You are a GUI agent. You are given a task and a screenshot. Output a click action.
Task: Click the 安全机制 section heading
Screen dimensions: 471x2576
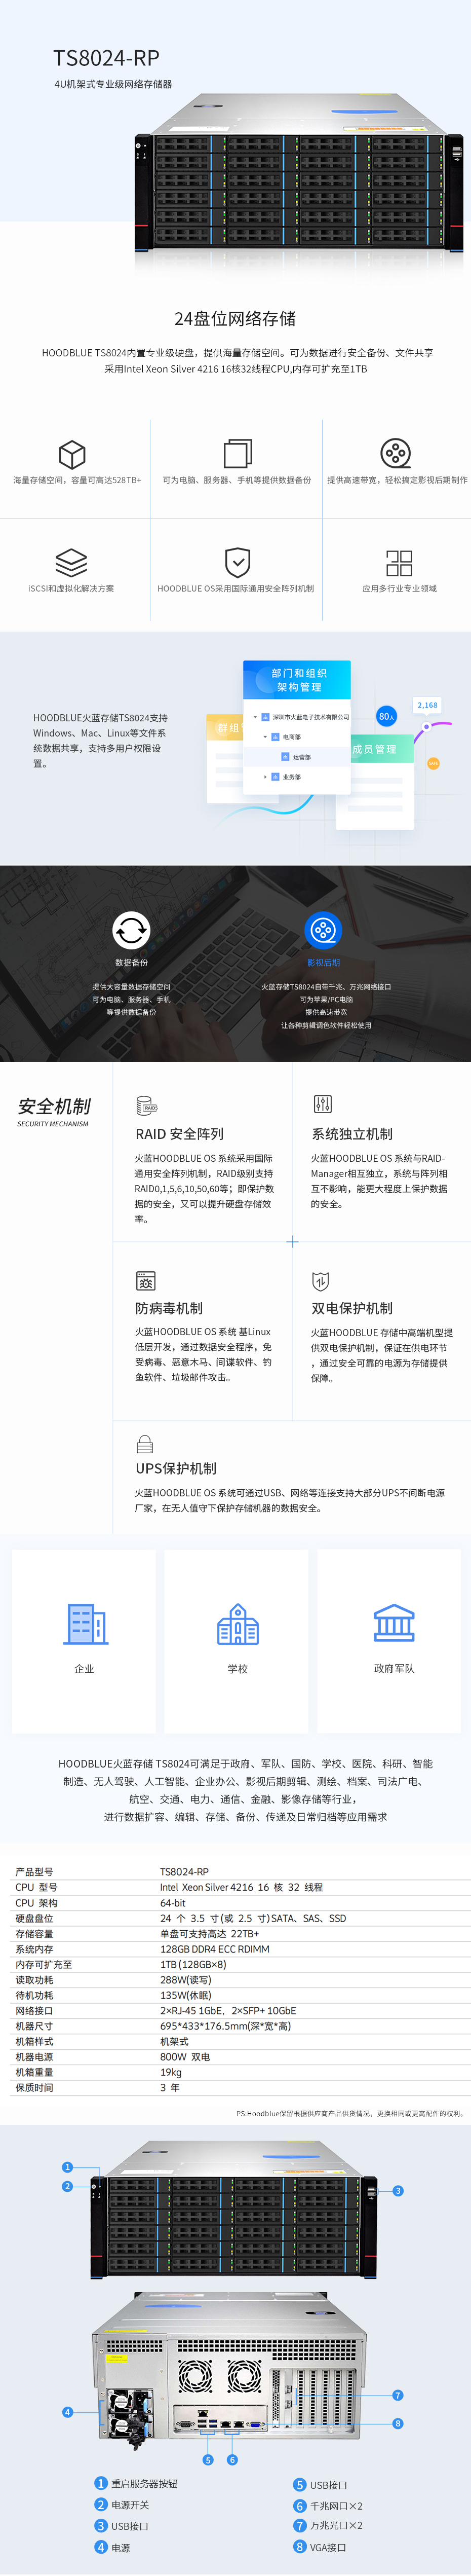54,1106
